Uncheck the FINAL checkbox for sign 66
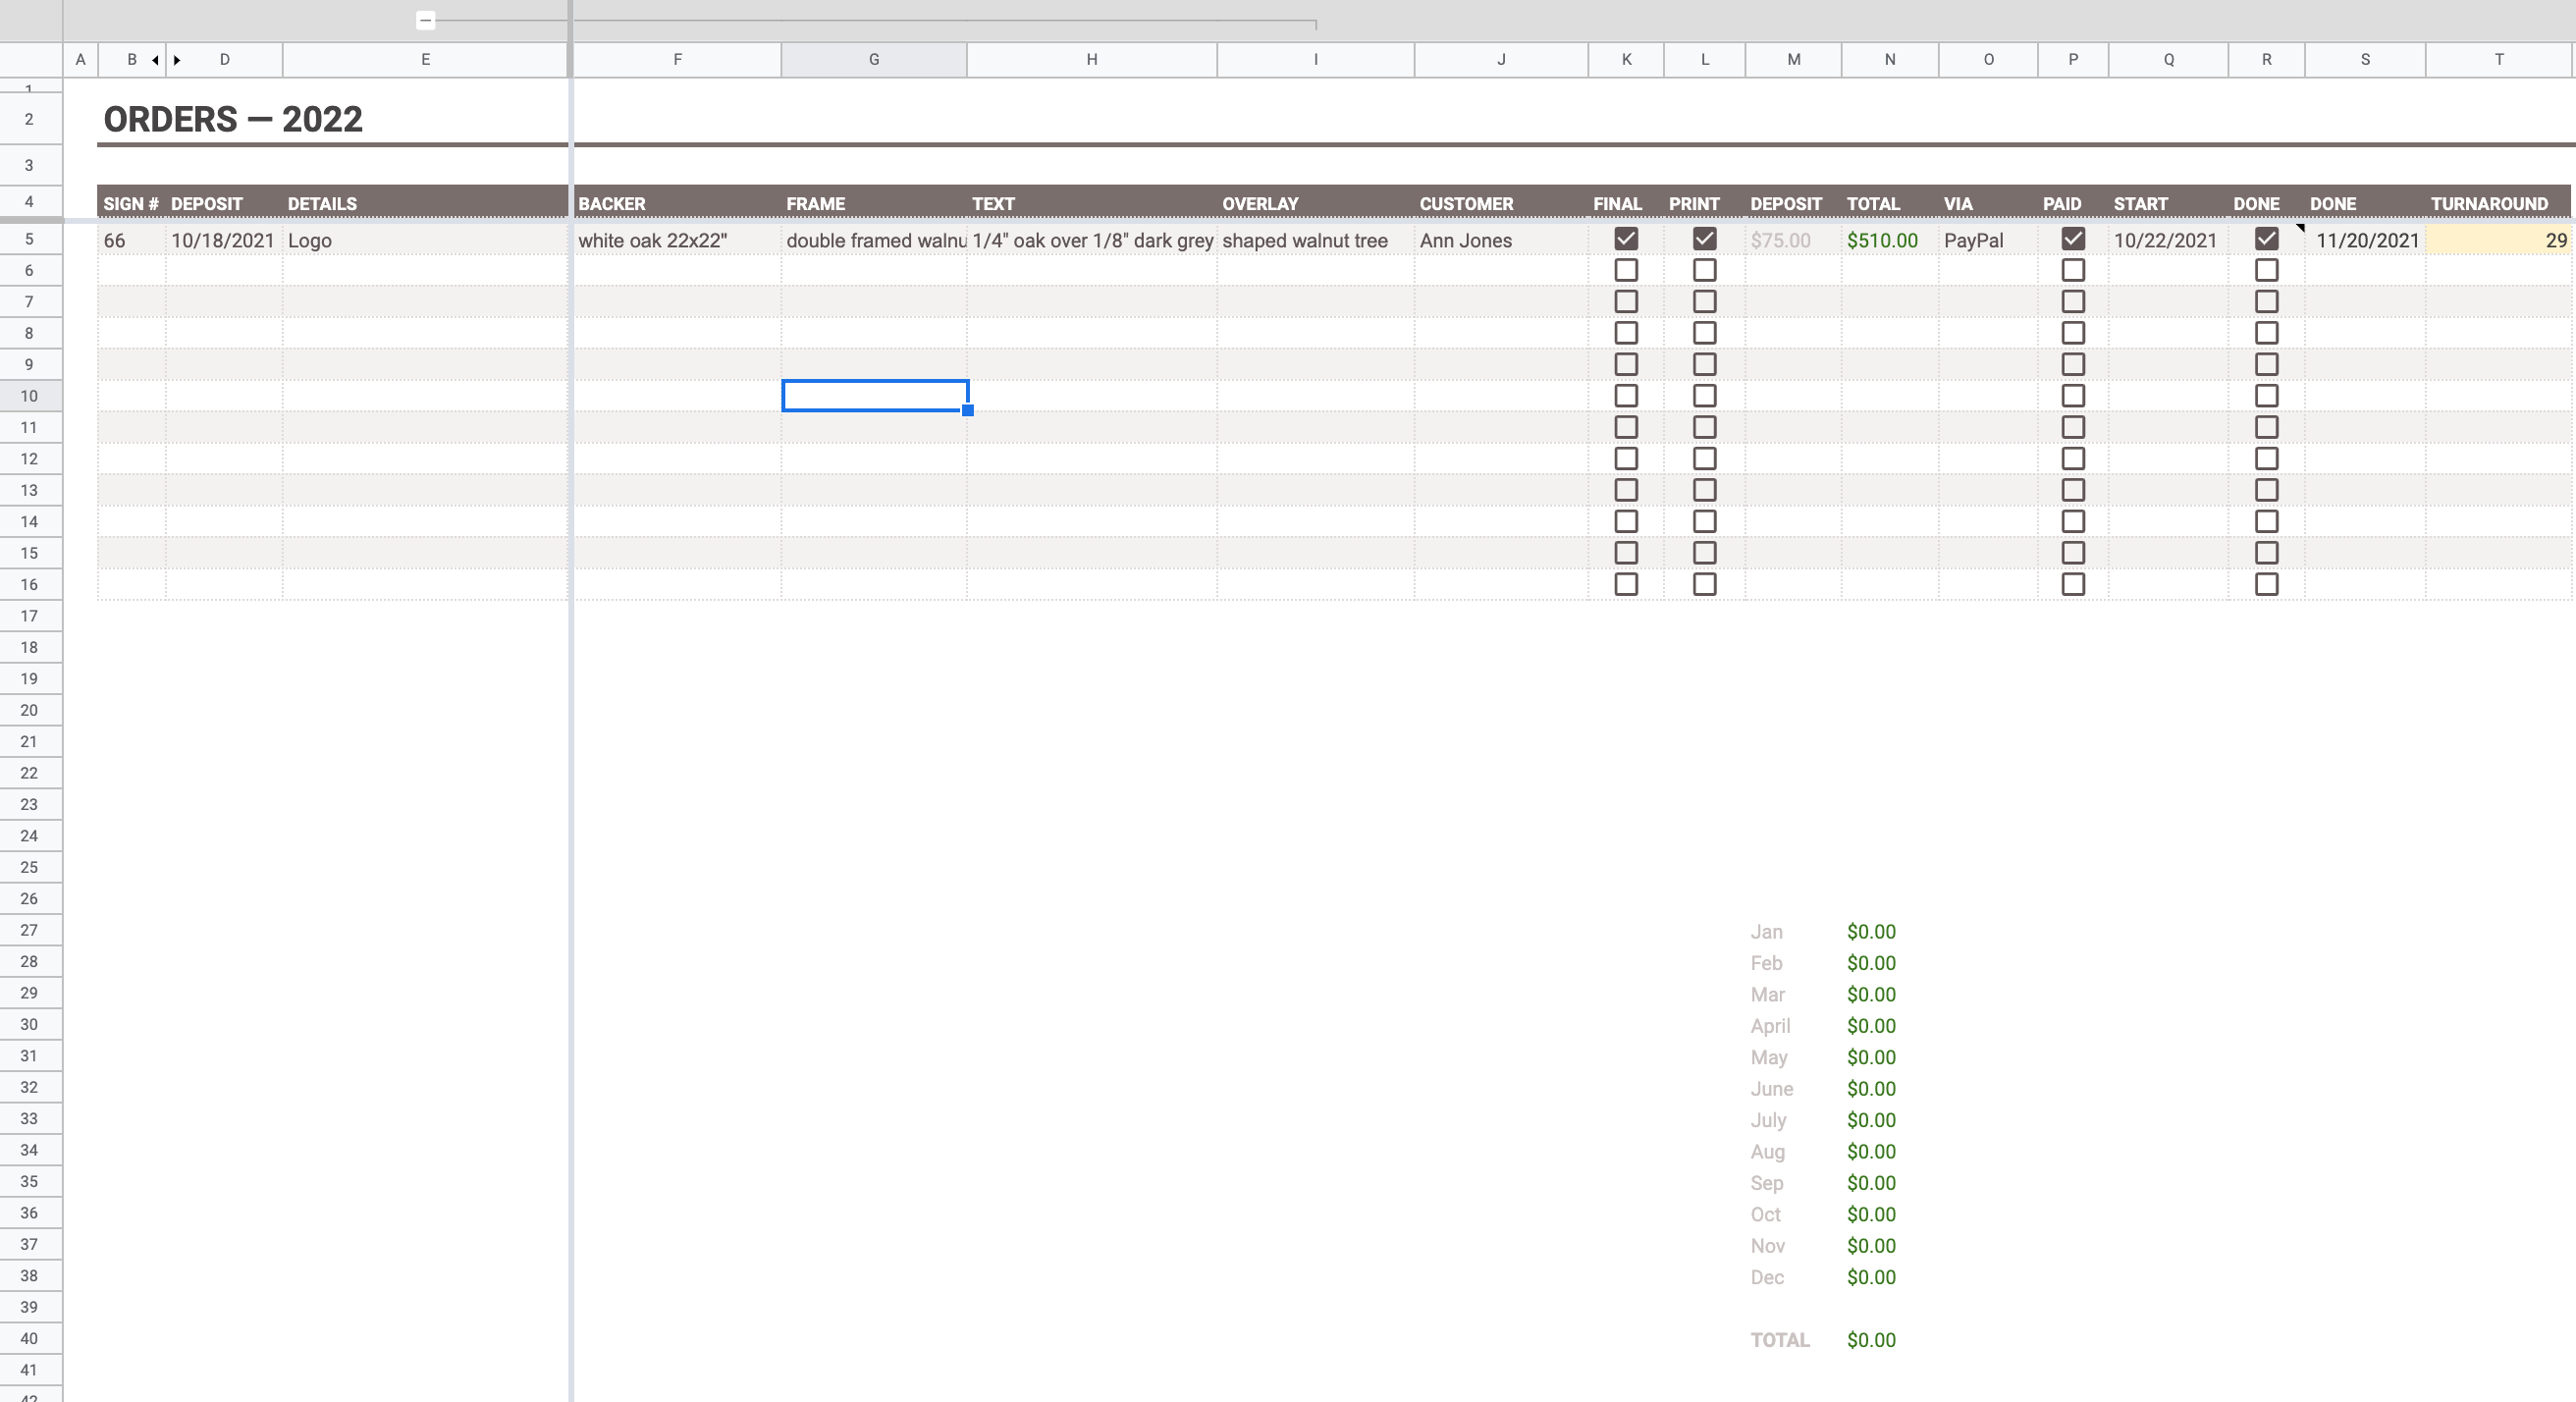Screen dimensions: 2576x1402 tap(1626, 239)
